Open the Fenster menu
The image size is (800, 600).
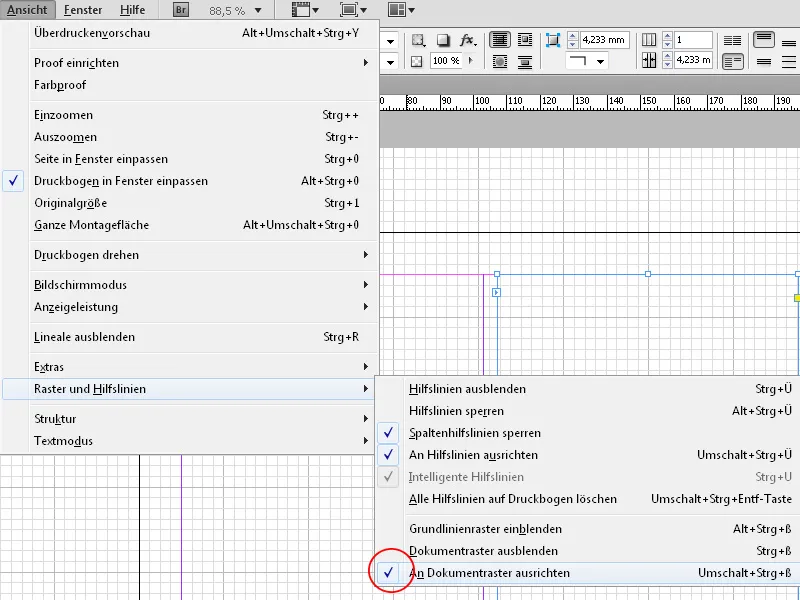pos(83,9)
